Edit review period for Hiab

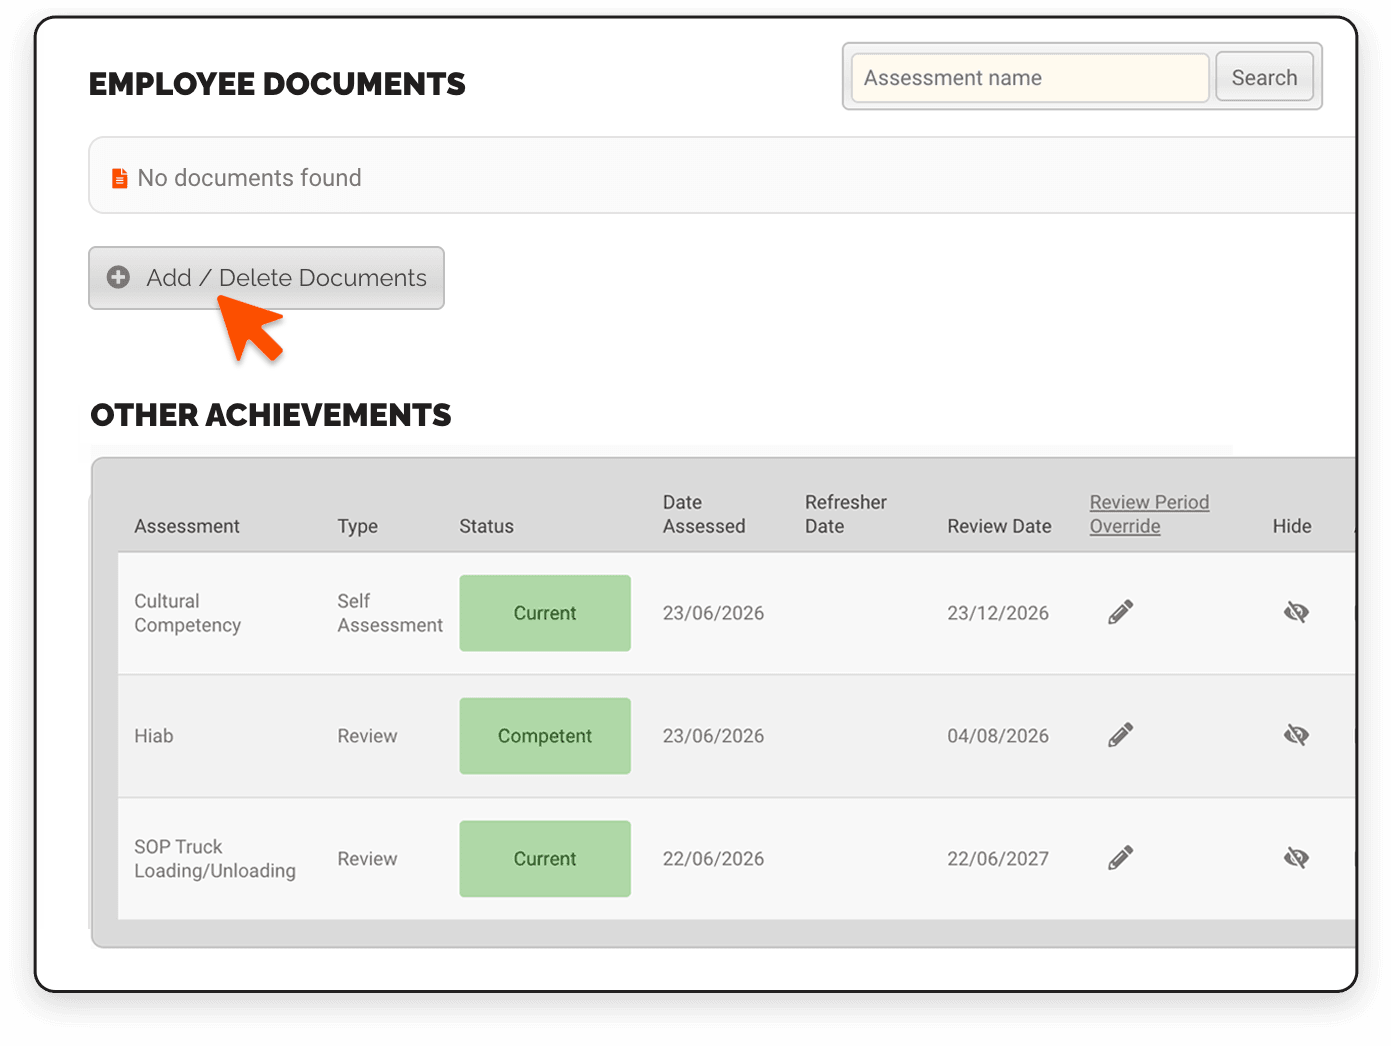pyautogui.click(x=1121, y=735)
